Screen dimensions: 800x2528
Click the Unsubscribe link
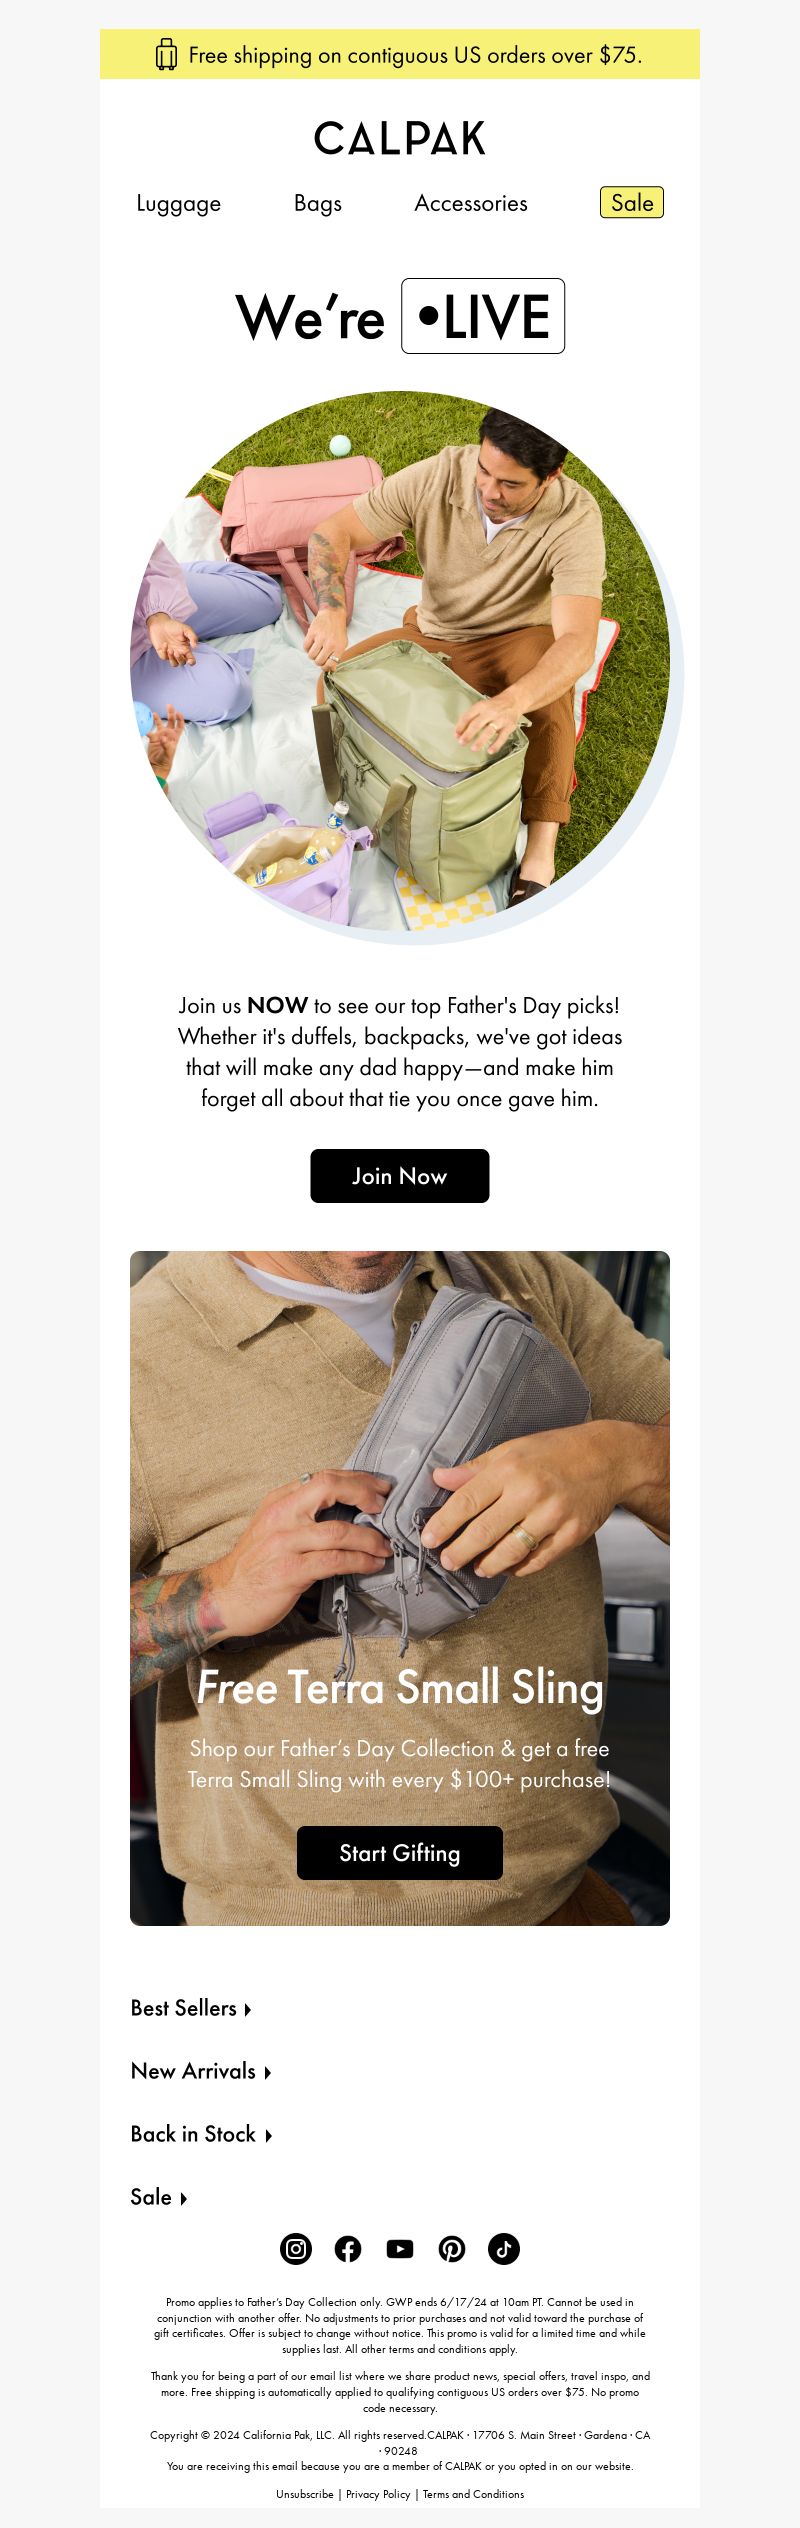pos(305,2494)
